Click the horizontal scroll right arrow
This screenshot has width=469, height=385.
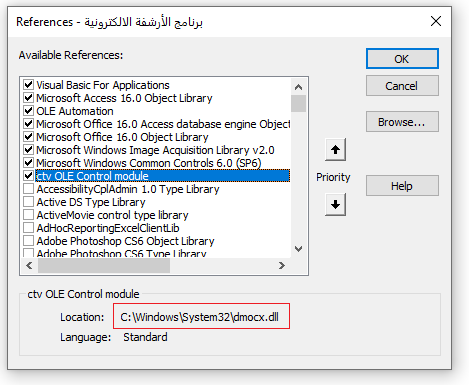(282, 265)
